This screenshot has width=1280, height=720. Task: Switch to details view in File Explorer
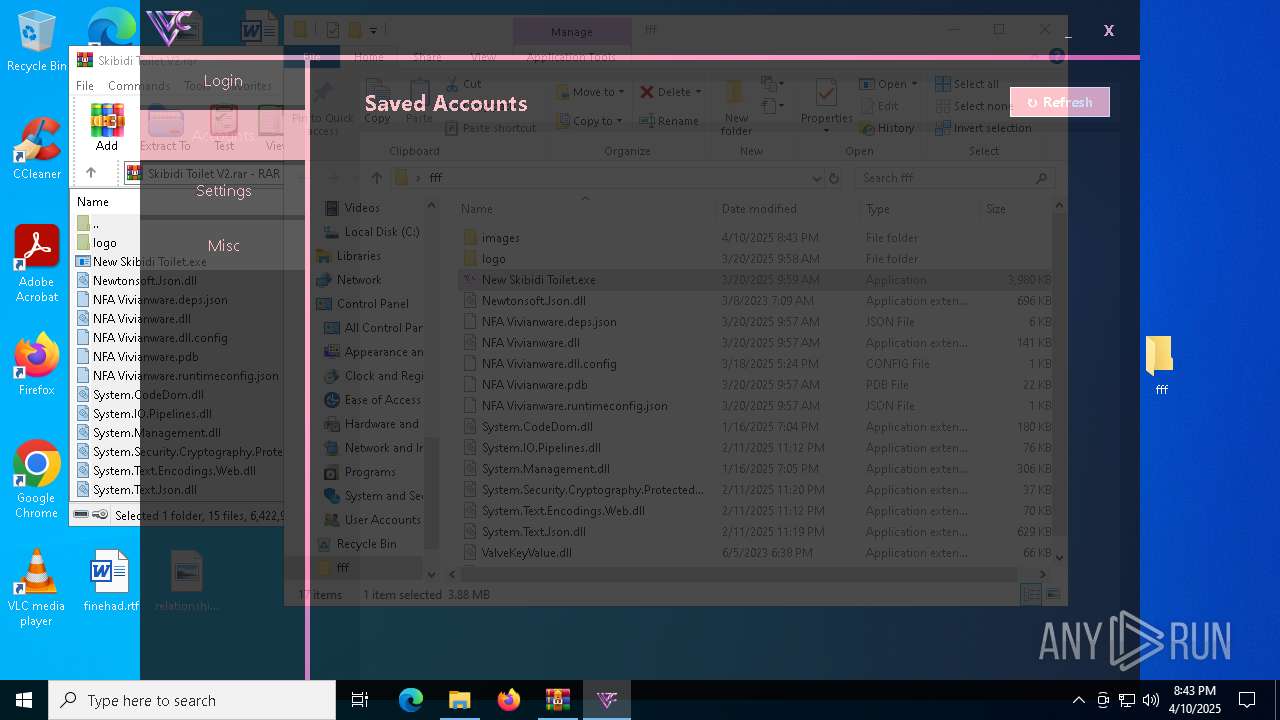(x=1031, y=594)
